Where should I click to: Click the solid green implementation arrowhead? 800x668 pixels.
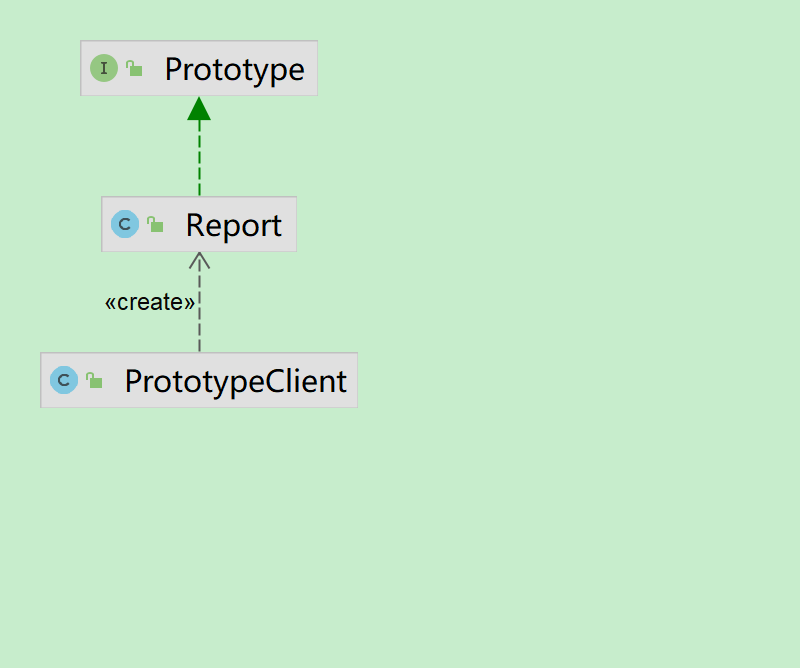click(199, 109)
